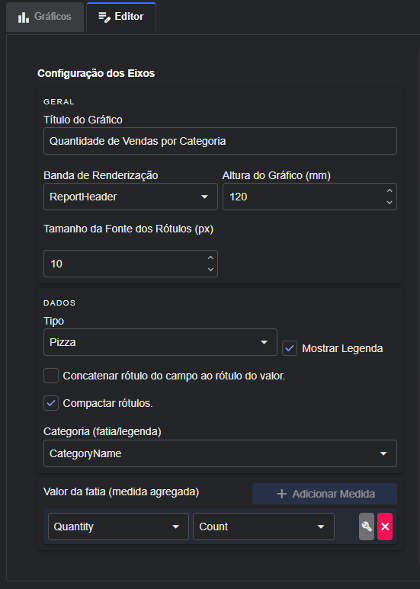This screenshot has width=420, height=589.
Task: Open the Tipo dropdown showing Pizza
Action: point(160,342)
